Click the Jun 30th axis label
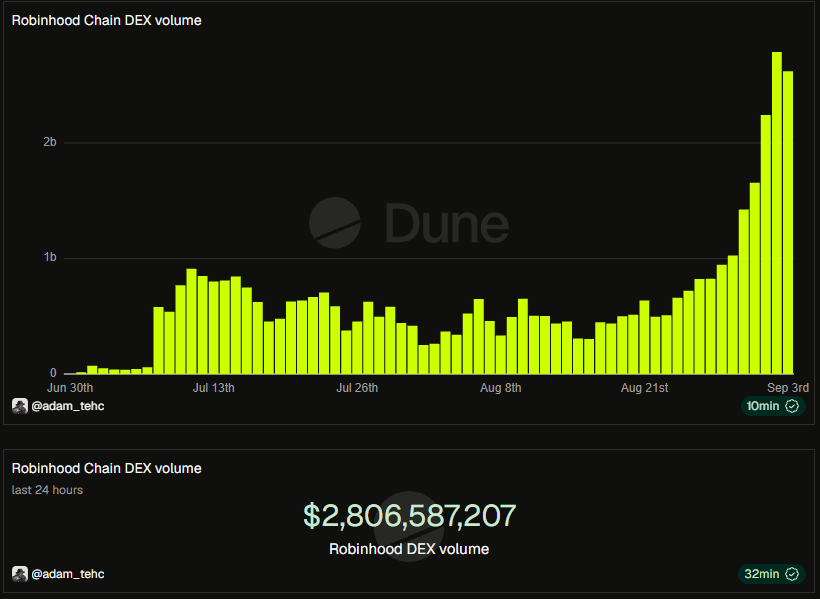Screen dimensions: 820x599 (x=70, y=388)
